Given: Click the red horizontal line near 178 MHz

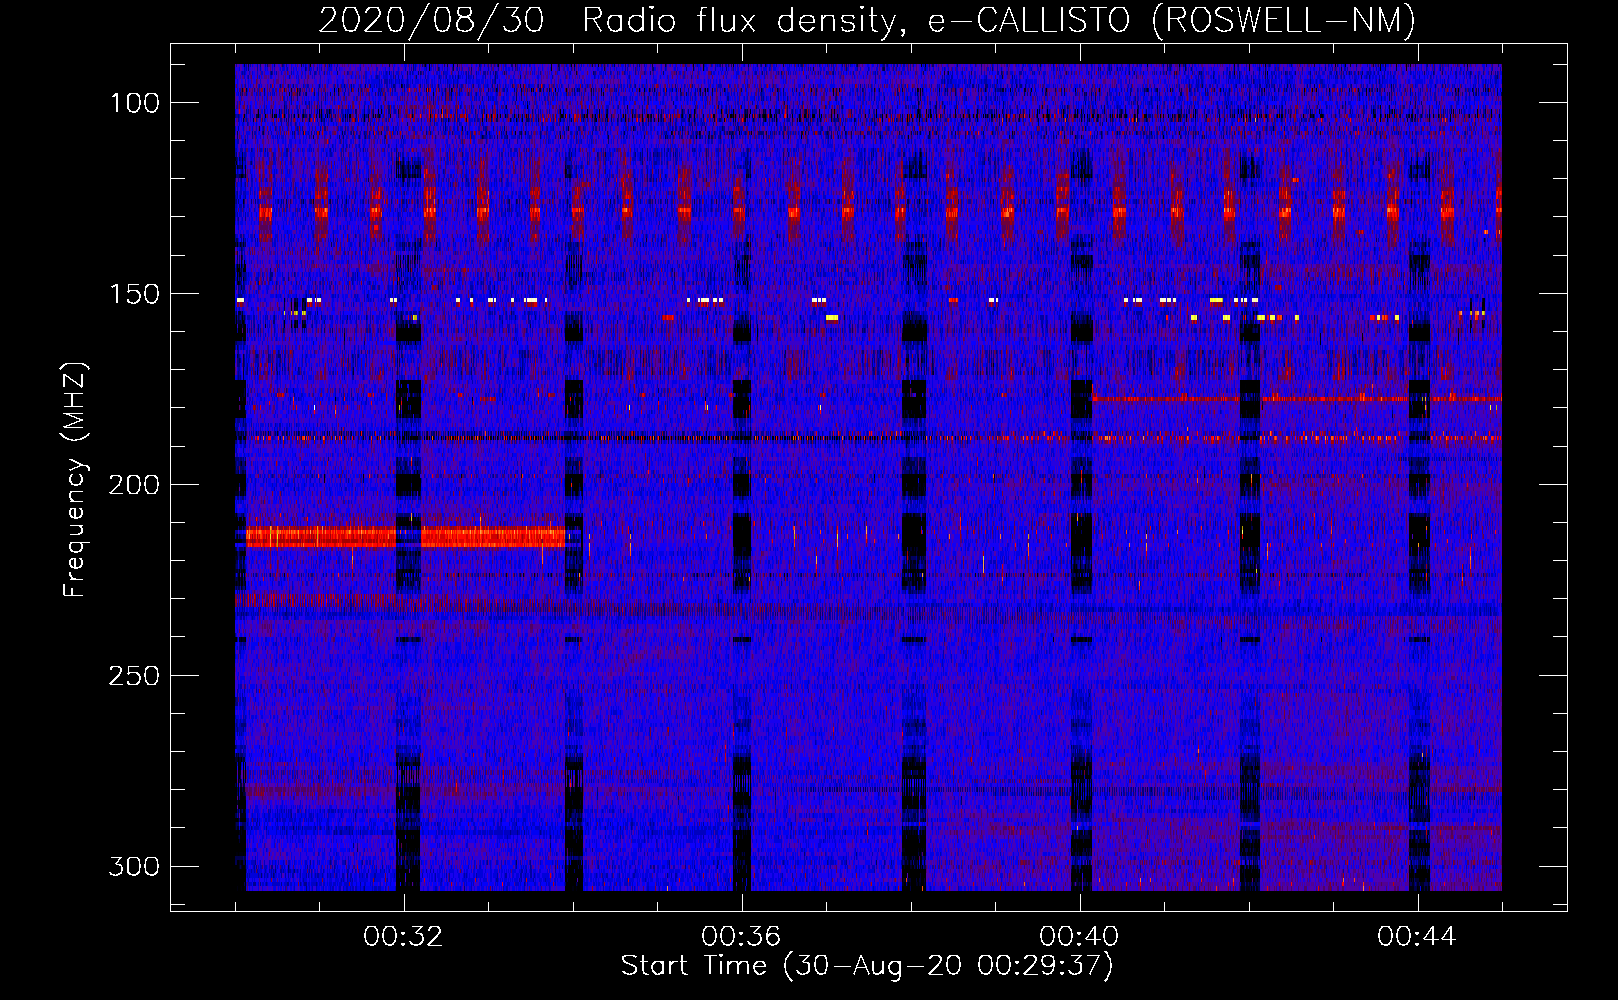Looking at the screenshot, I should pyautogui.click(x=1297, y=399).
